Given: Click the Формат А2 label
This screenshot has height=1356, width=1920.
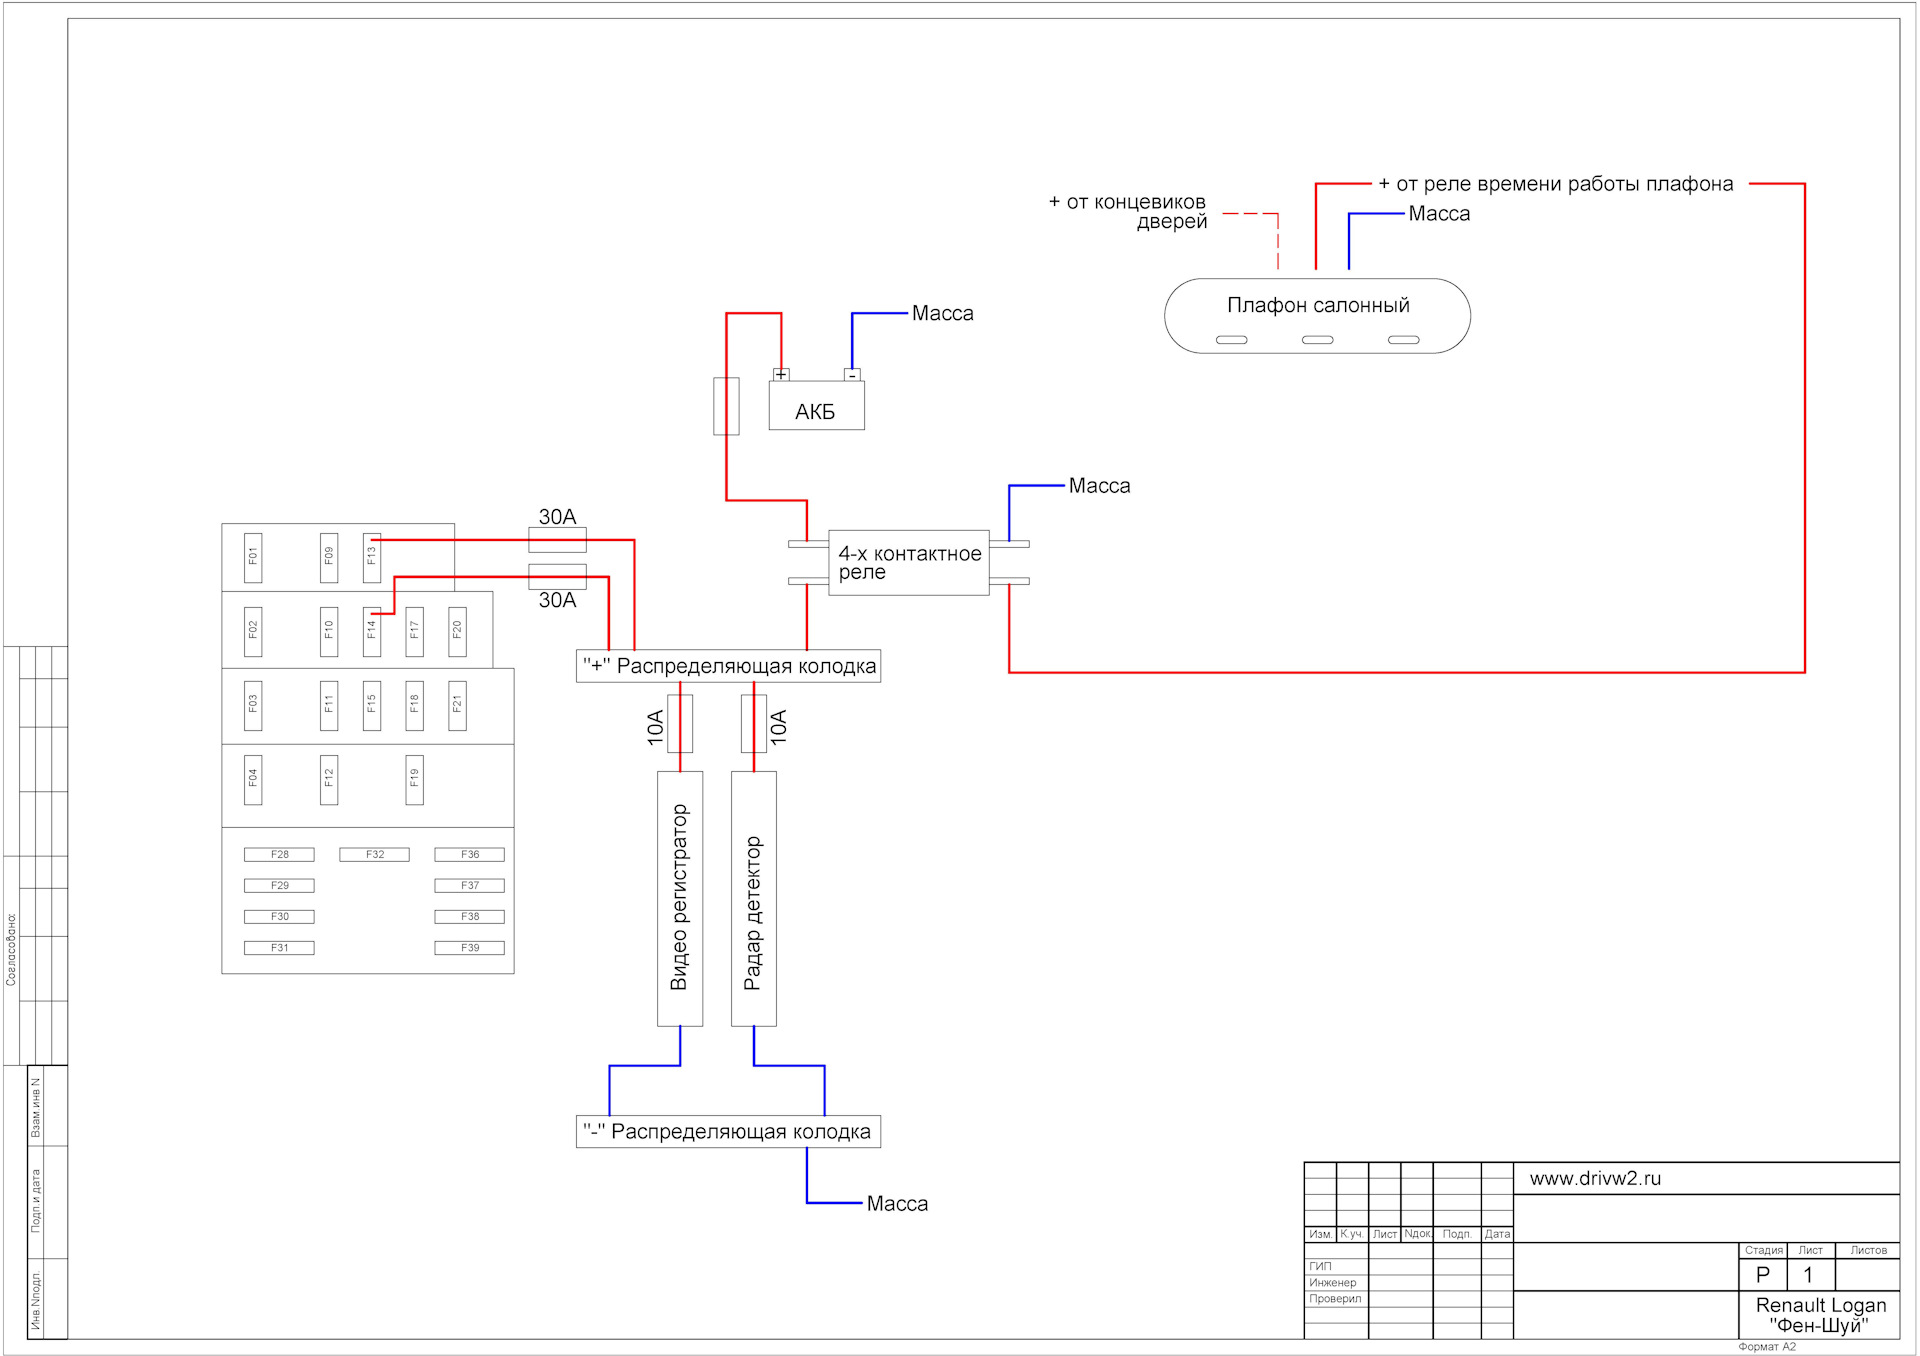Looking at the screenshot, I should point(1767,1347).
